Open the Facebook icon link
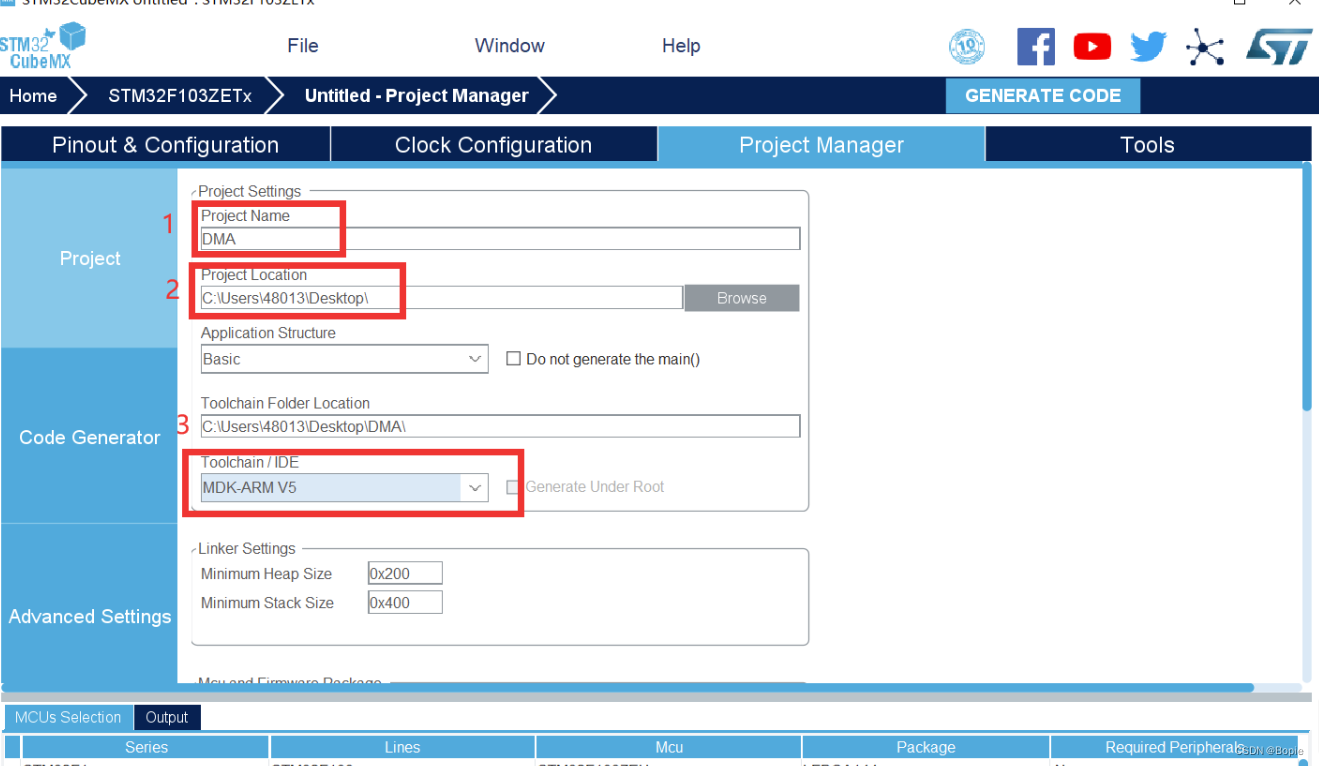This screenshot has height=766, width=1319. coord(1036,47)
